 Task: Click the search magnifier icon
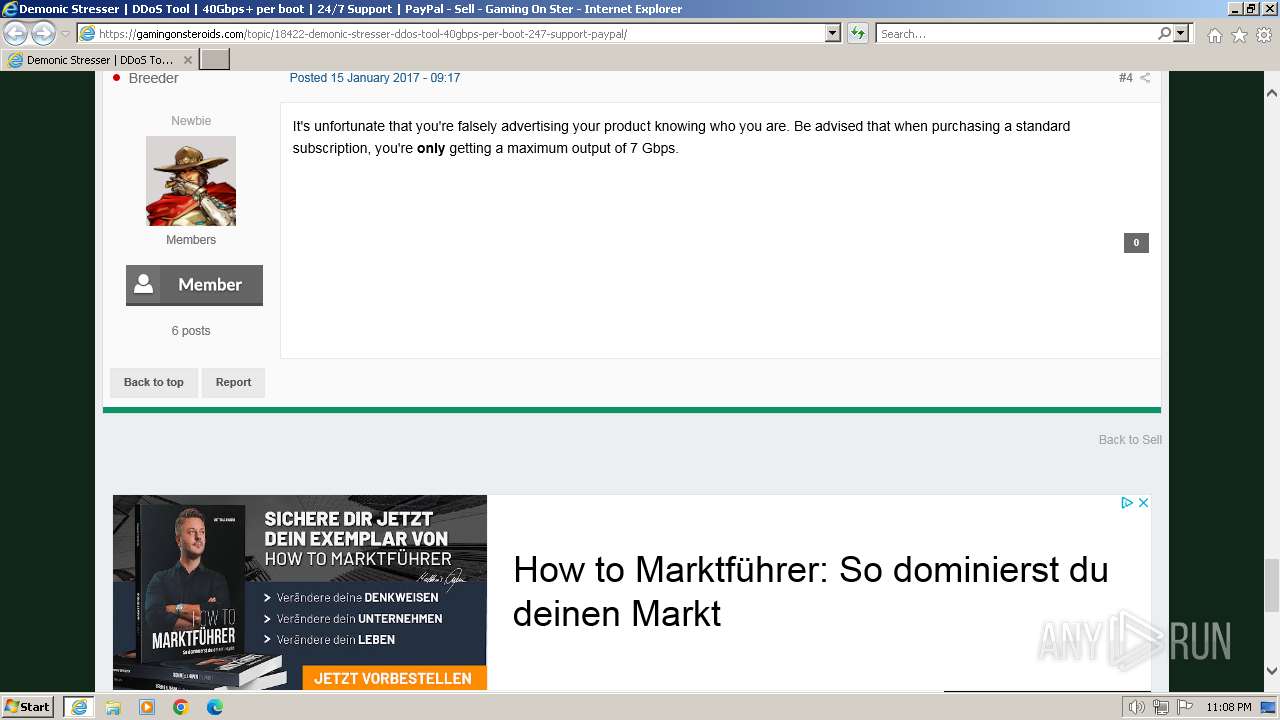1164,34
